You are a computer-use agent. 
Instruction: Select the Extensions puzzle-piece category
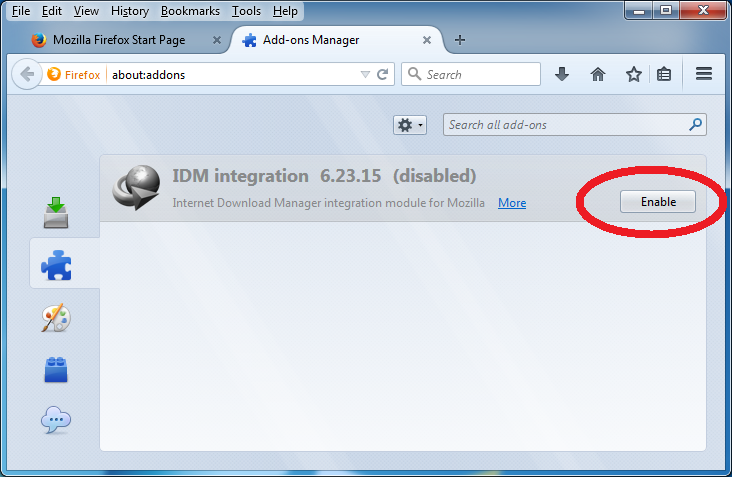pos(56,265)
